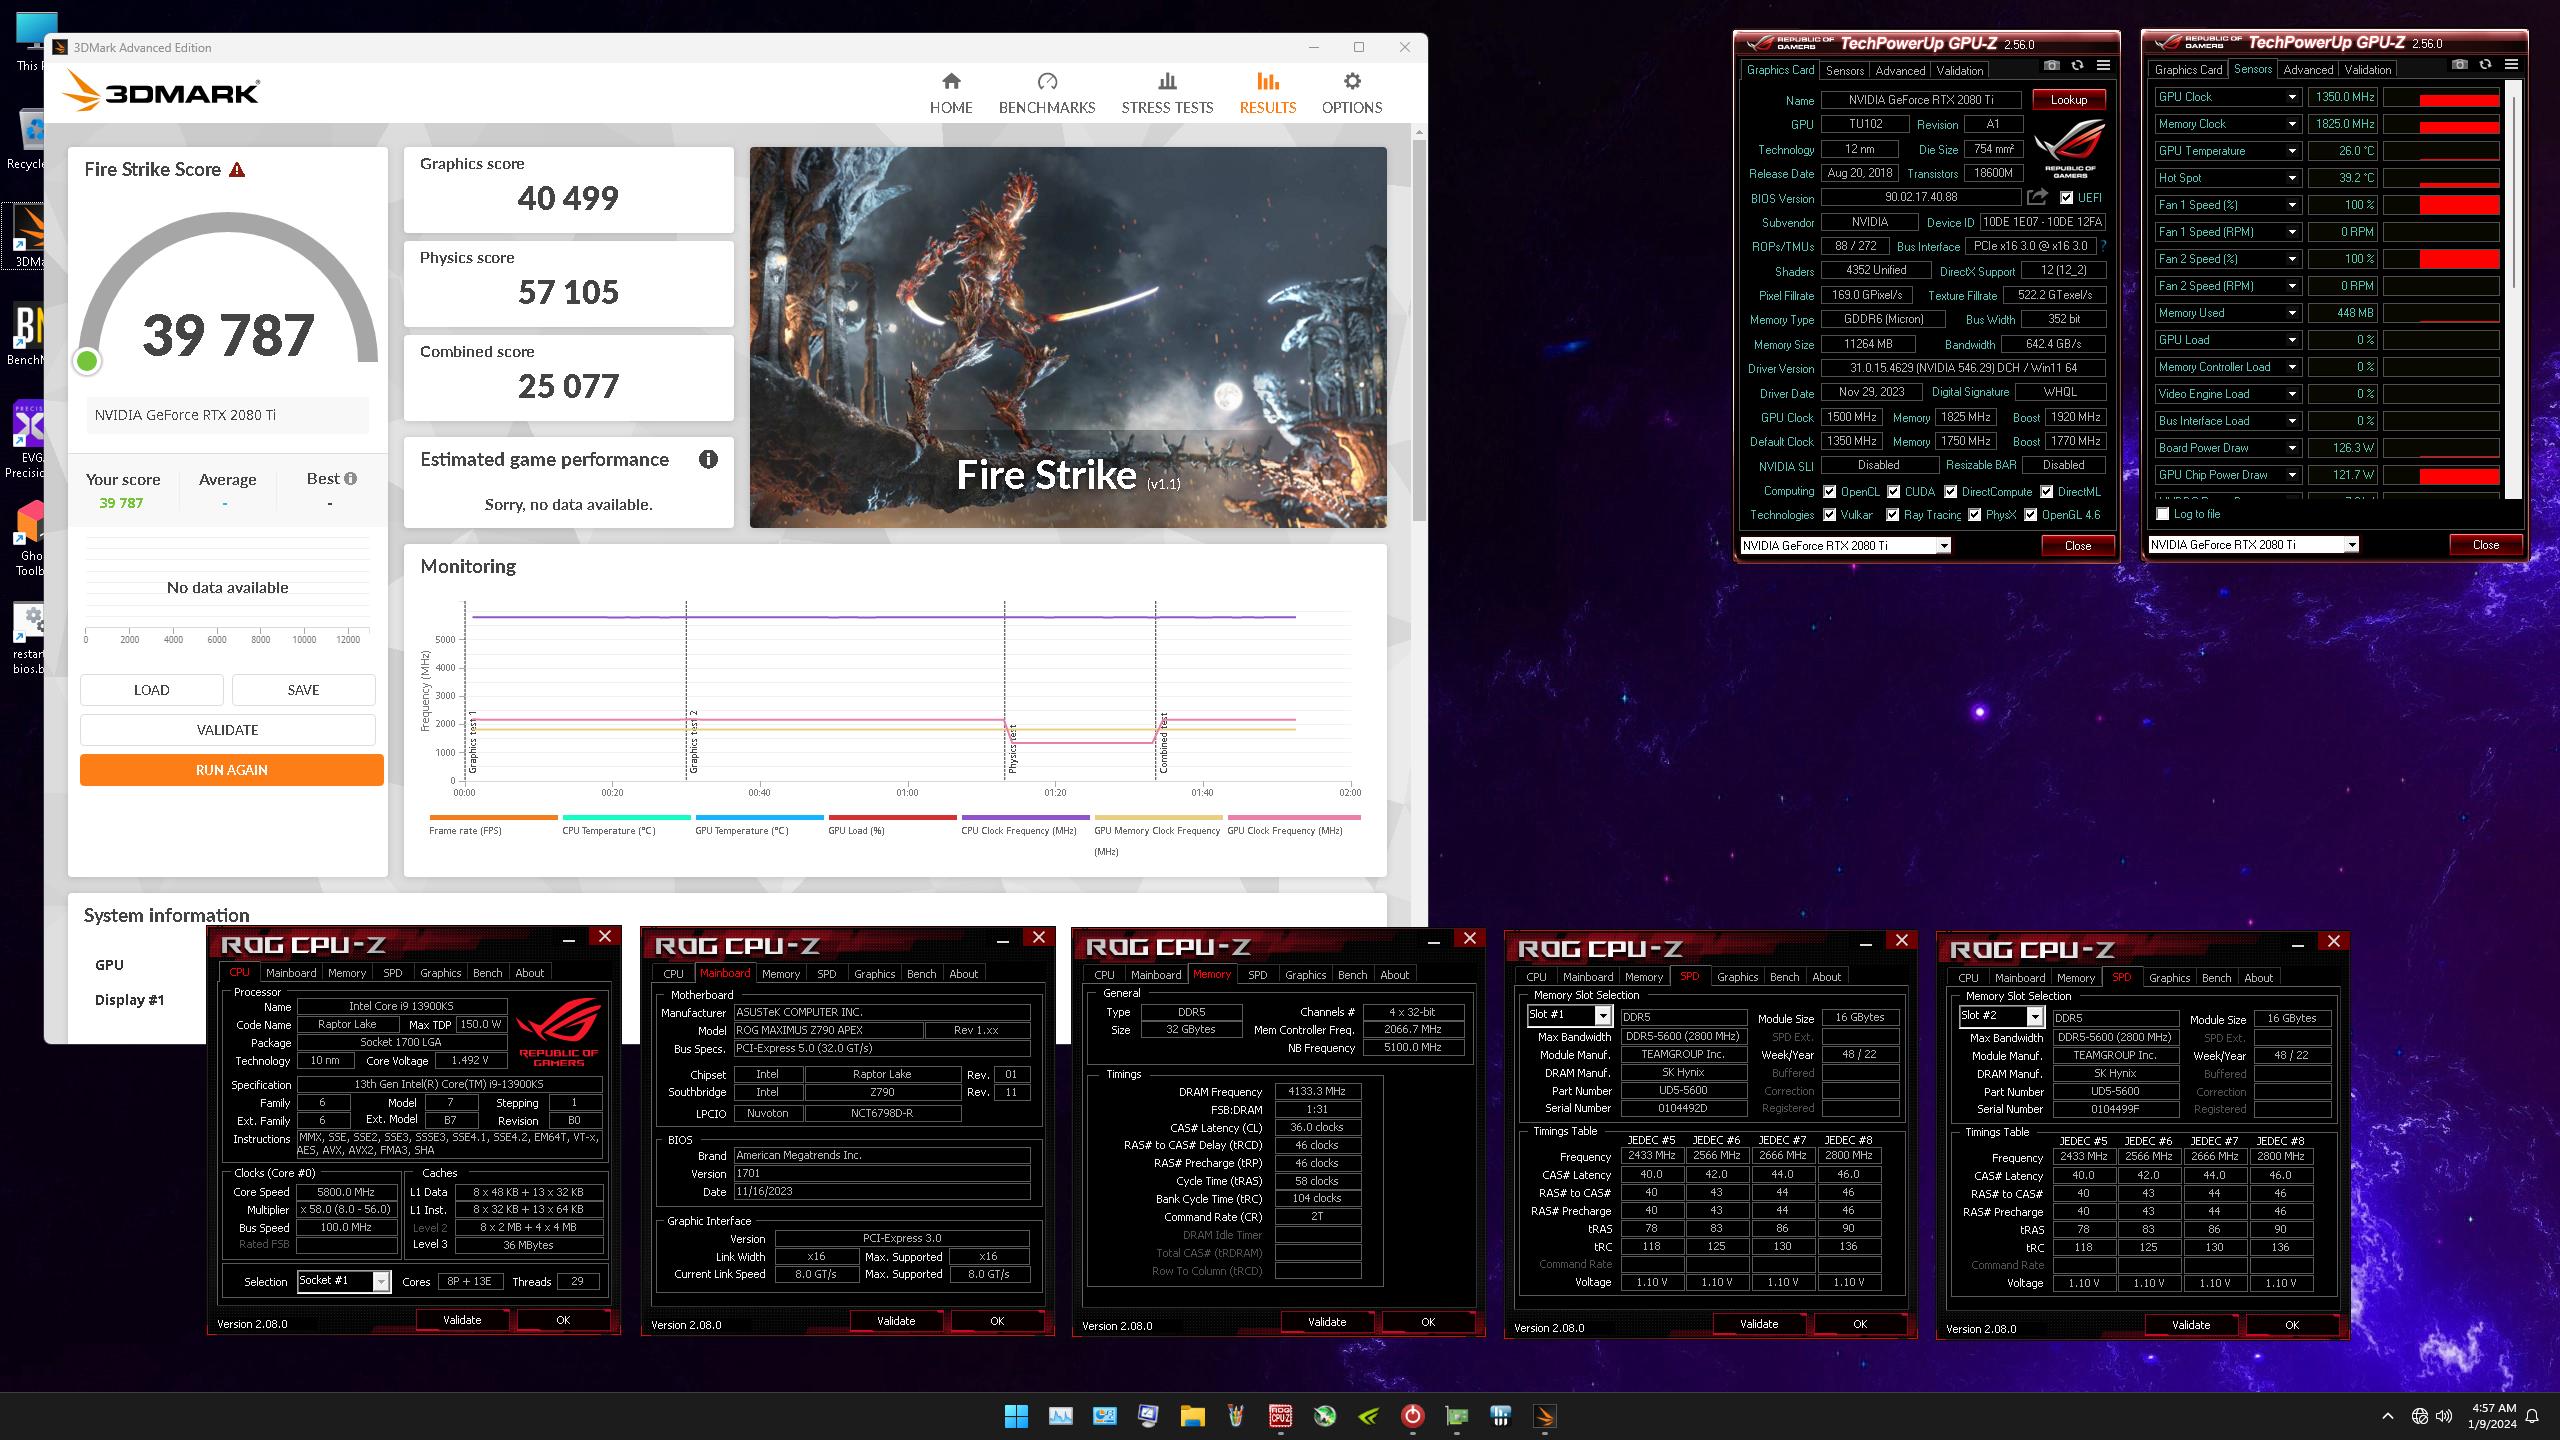Screen dimensions: 2560x1440
Task: Switch to the RESULTS tab in 3DMark
Action: pyautogui.click(x=1267, y=93)
